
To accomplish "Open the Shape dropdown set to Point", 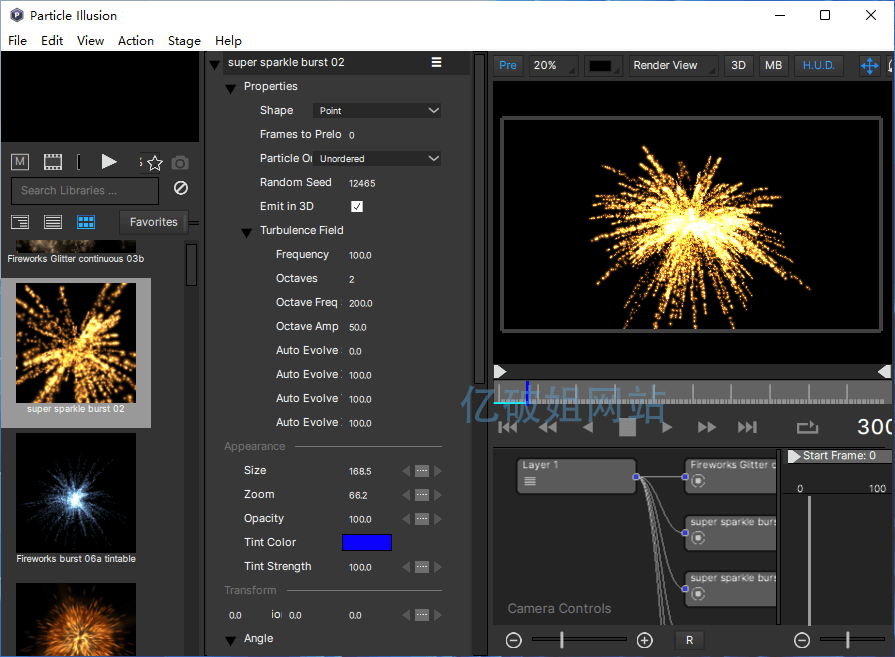I will pyautogui.click(x=377, y=111).
